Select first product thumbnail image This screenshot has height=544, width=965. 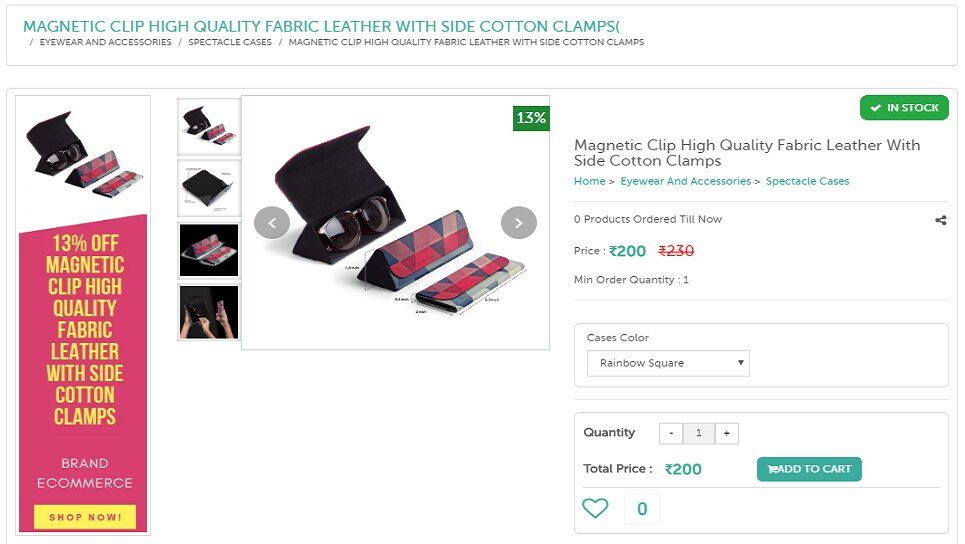[x=209, y=126]
